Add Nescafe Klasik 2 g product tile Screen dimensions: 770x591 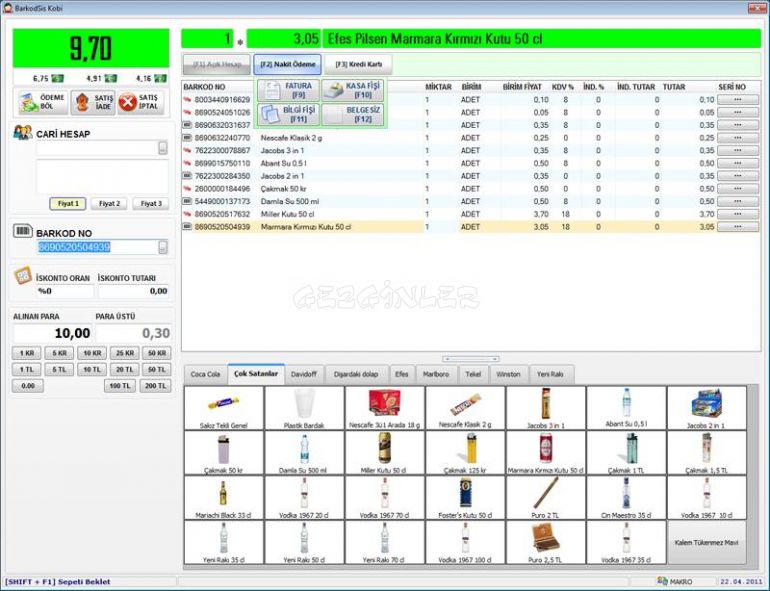[465, 408]
